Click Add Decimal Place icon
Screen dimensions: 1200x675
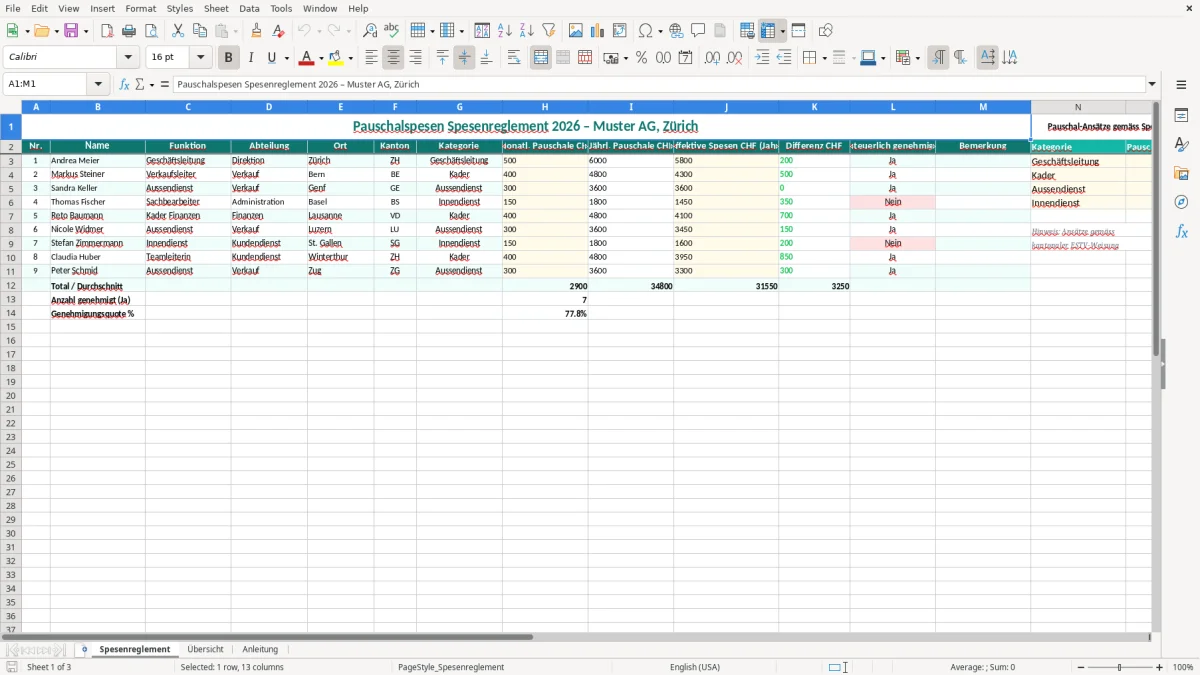(x=712, y=58)
